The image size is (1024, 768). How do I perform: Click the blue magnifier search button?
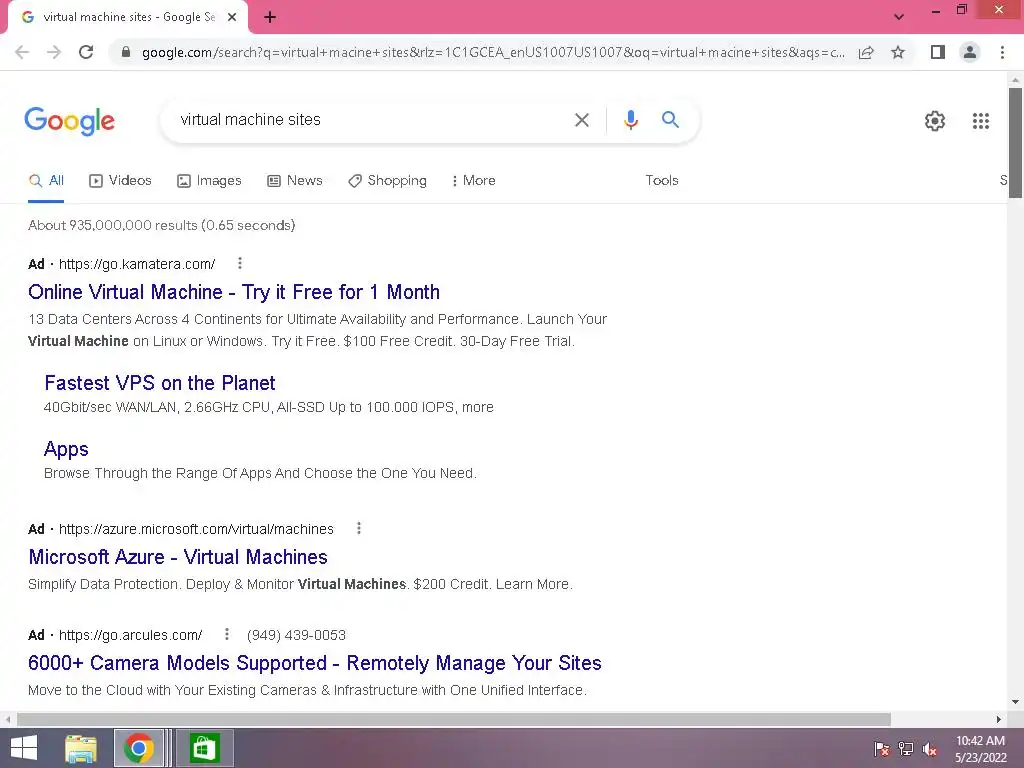pos(670,120)
